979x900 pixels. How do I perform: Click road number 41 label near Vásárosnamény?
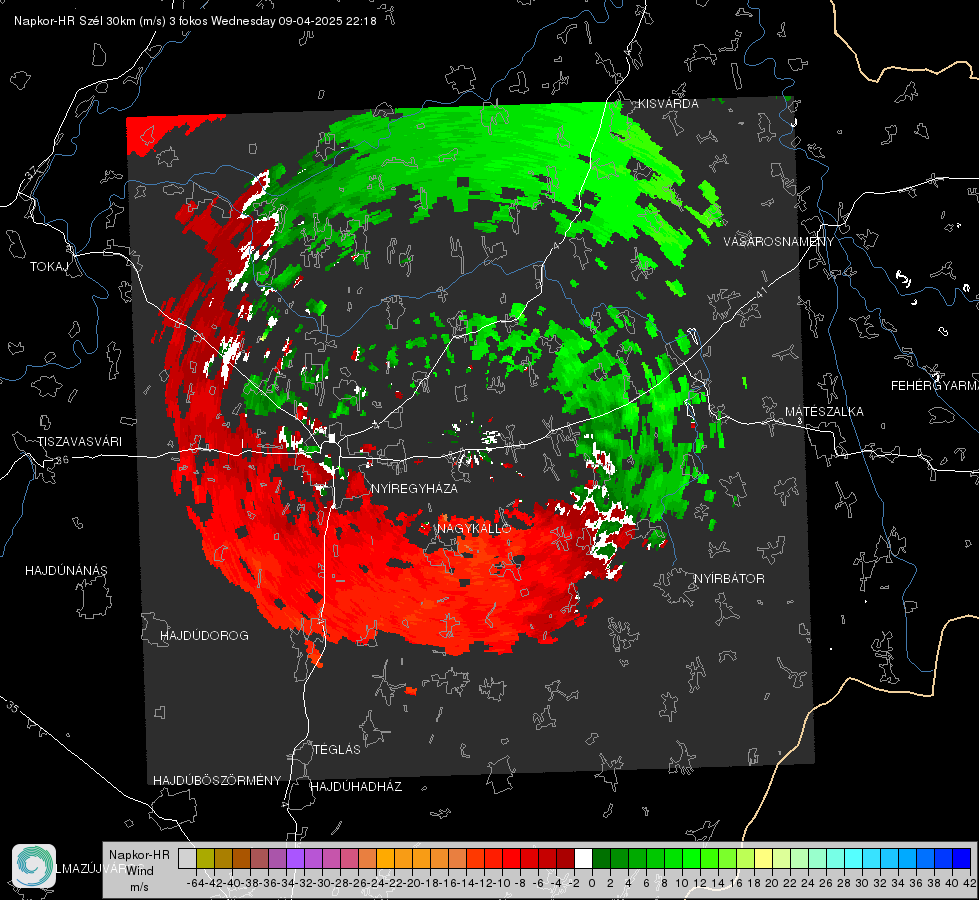point(761,292)
